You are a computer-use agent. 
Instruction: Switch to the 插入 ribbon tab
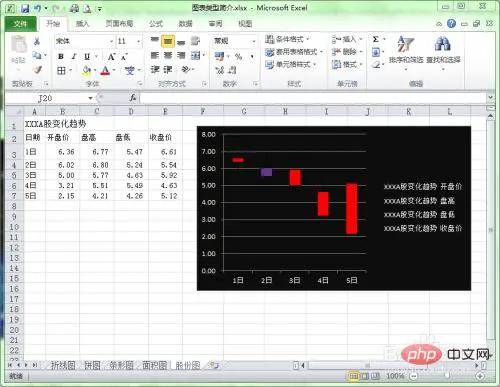click(x=82, y=24)
